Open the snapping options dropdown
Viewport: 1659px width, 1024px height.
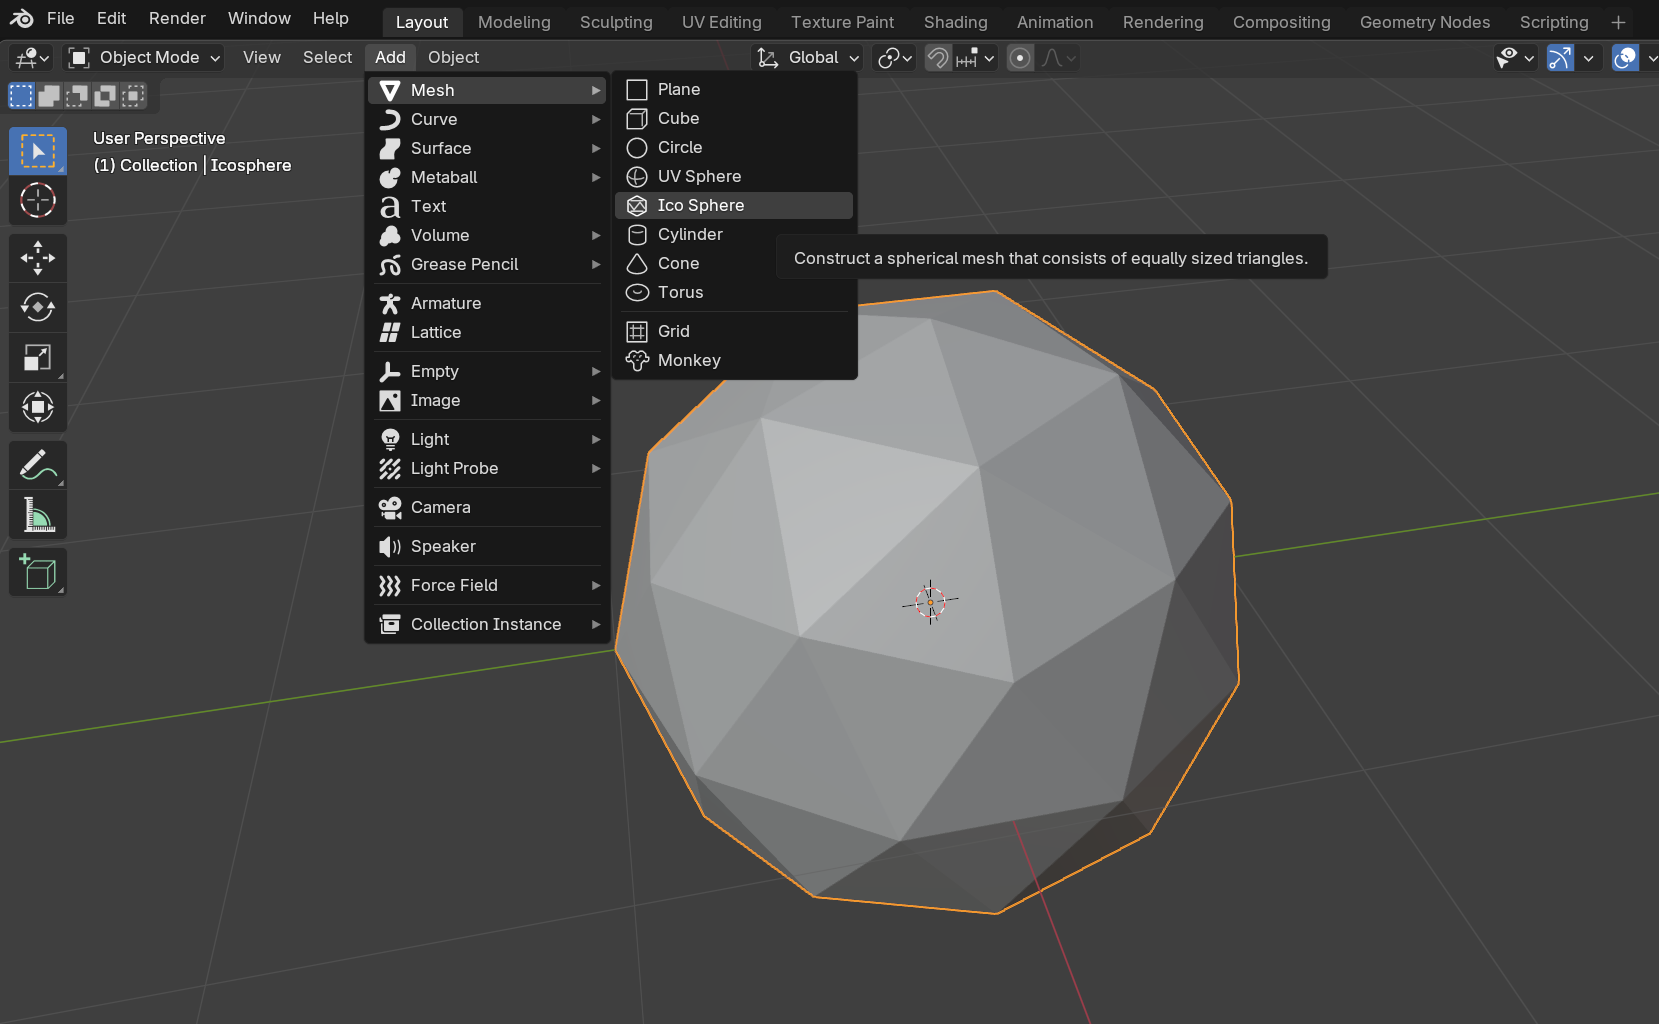[975, 58]
